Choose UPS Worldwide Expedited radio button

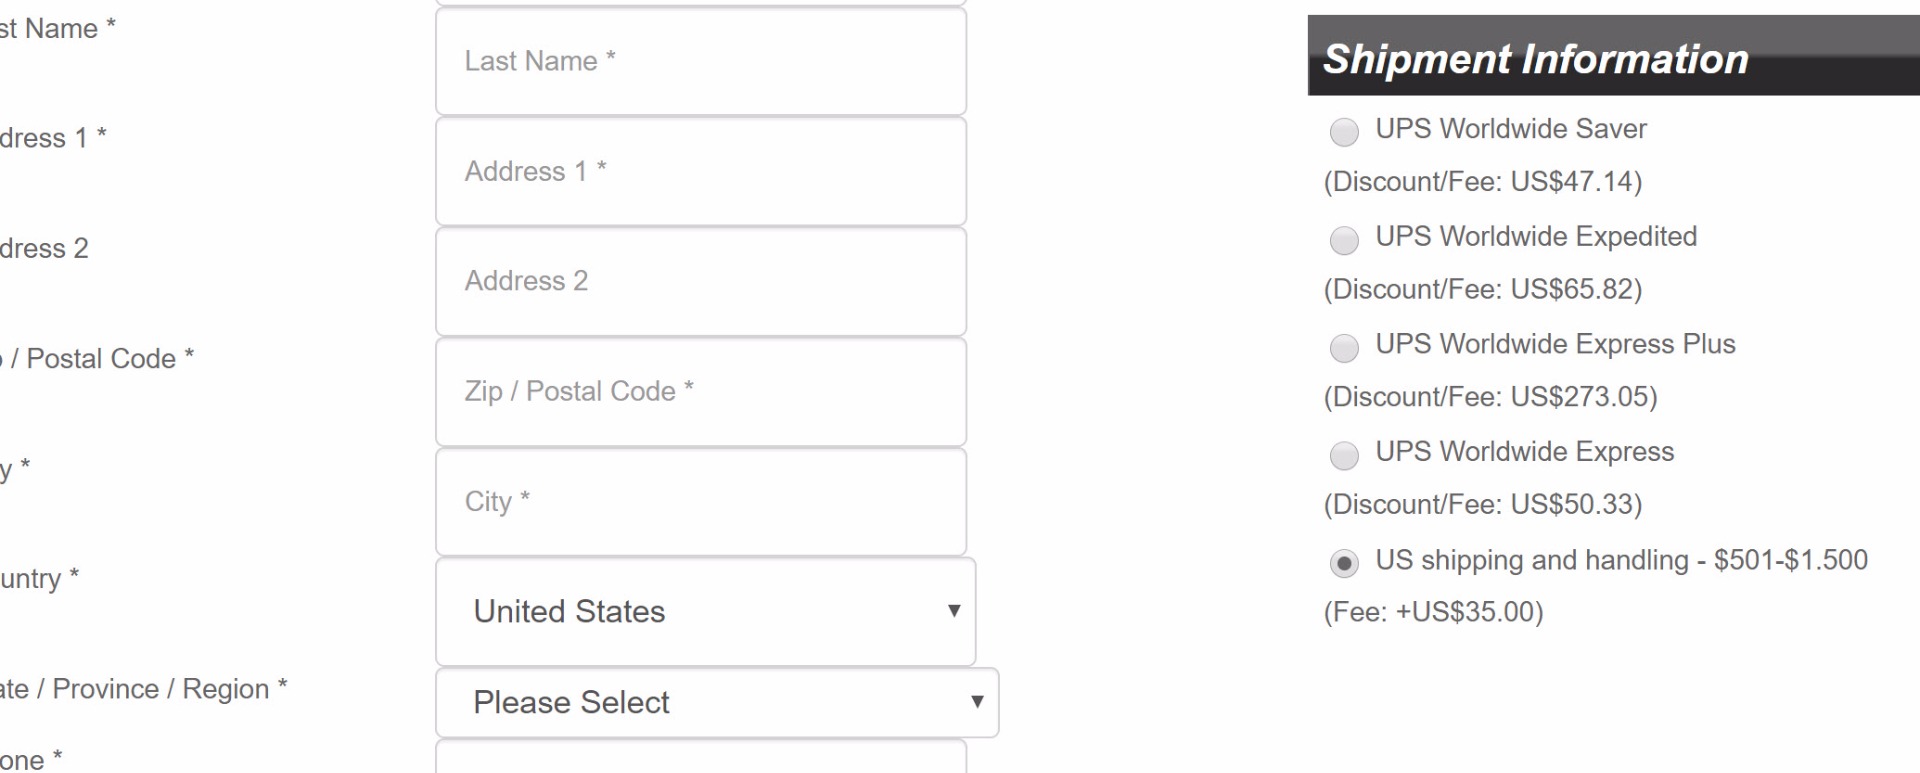point(1344,240)
